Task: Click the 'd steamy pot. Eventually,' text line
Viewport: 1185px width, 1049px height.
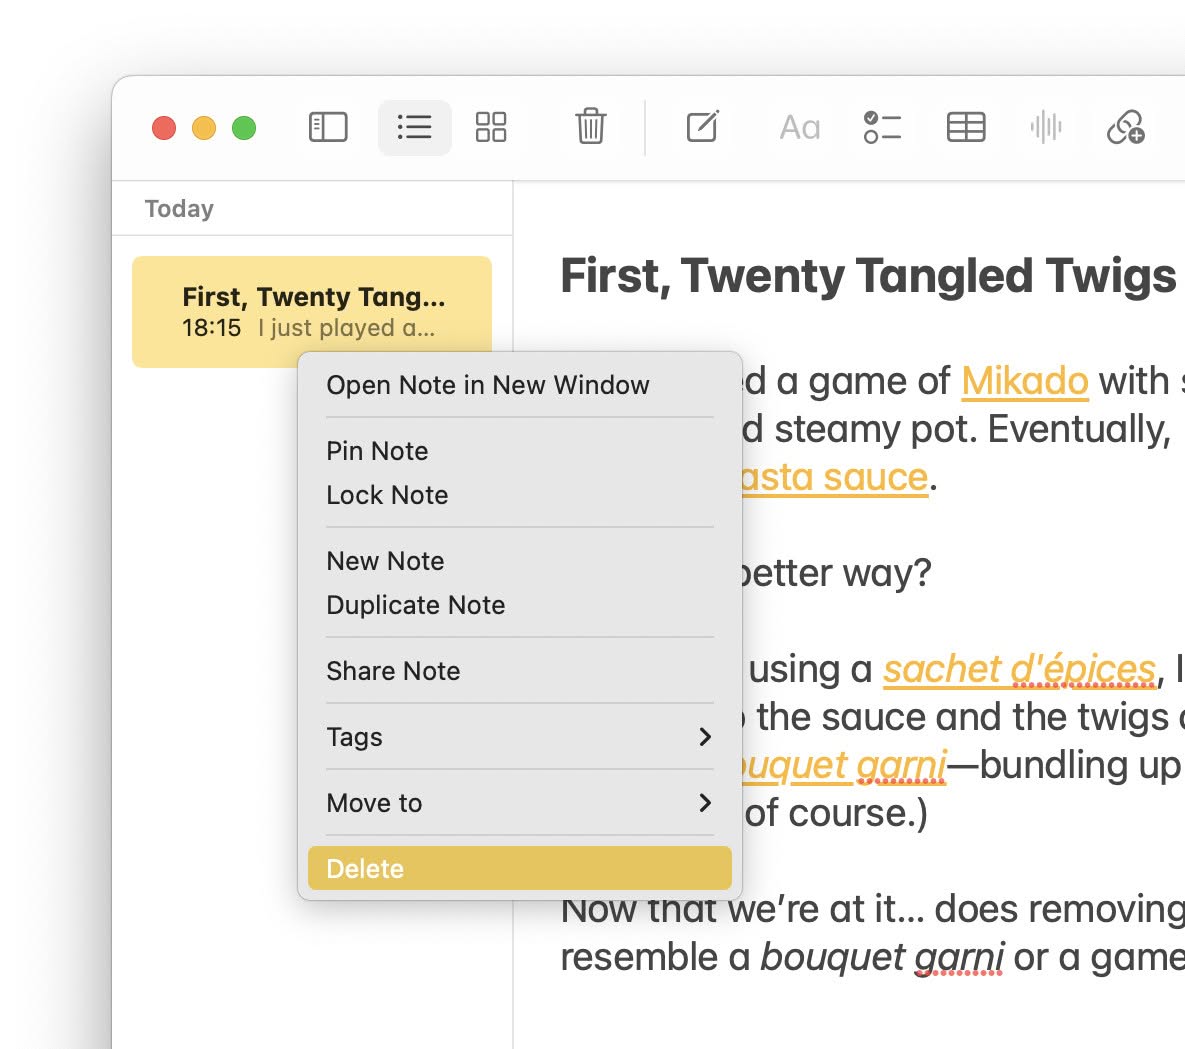Action: pyautogui.click(x=955, y=429)
